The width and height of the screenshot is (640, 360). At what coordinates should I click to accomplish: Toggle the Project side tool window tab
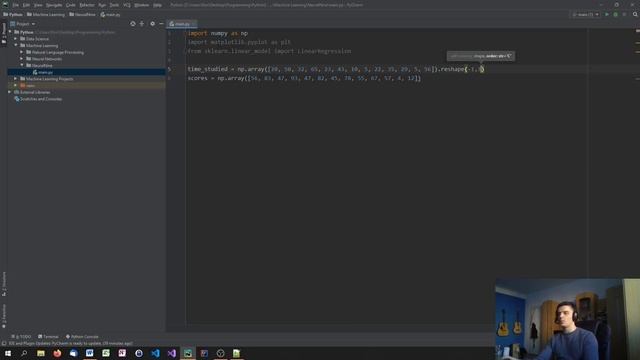pos(4,33)
